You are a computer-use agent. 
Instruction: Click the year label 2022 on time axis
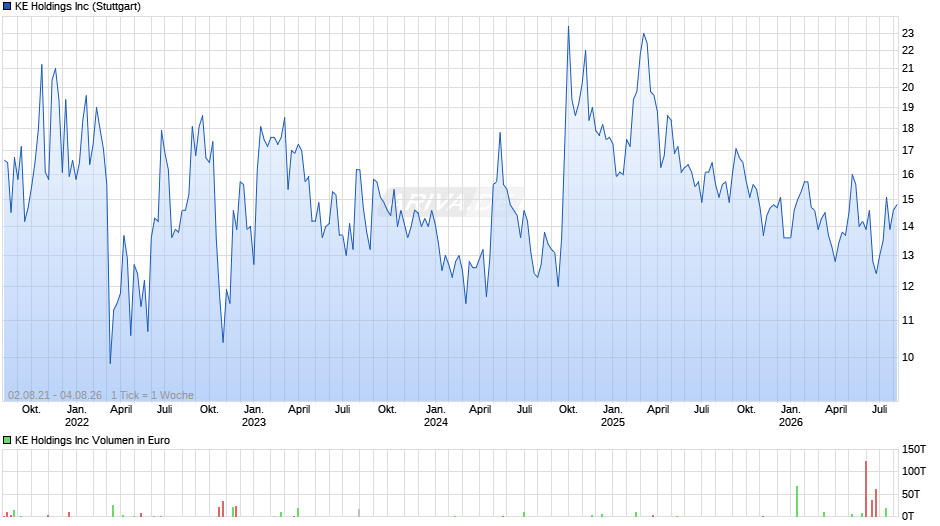77,422
